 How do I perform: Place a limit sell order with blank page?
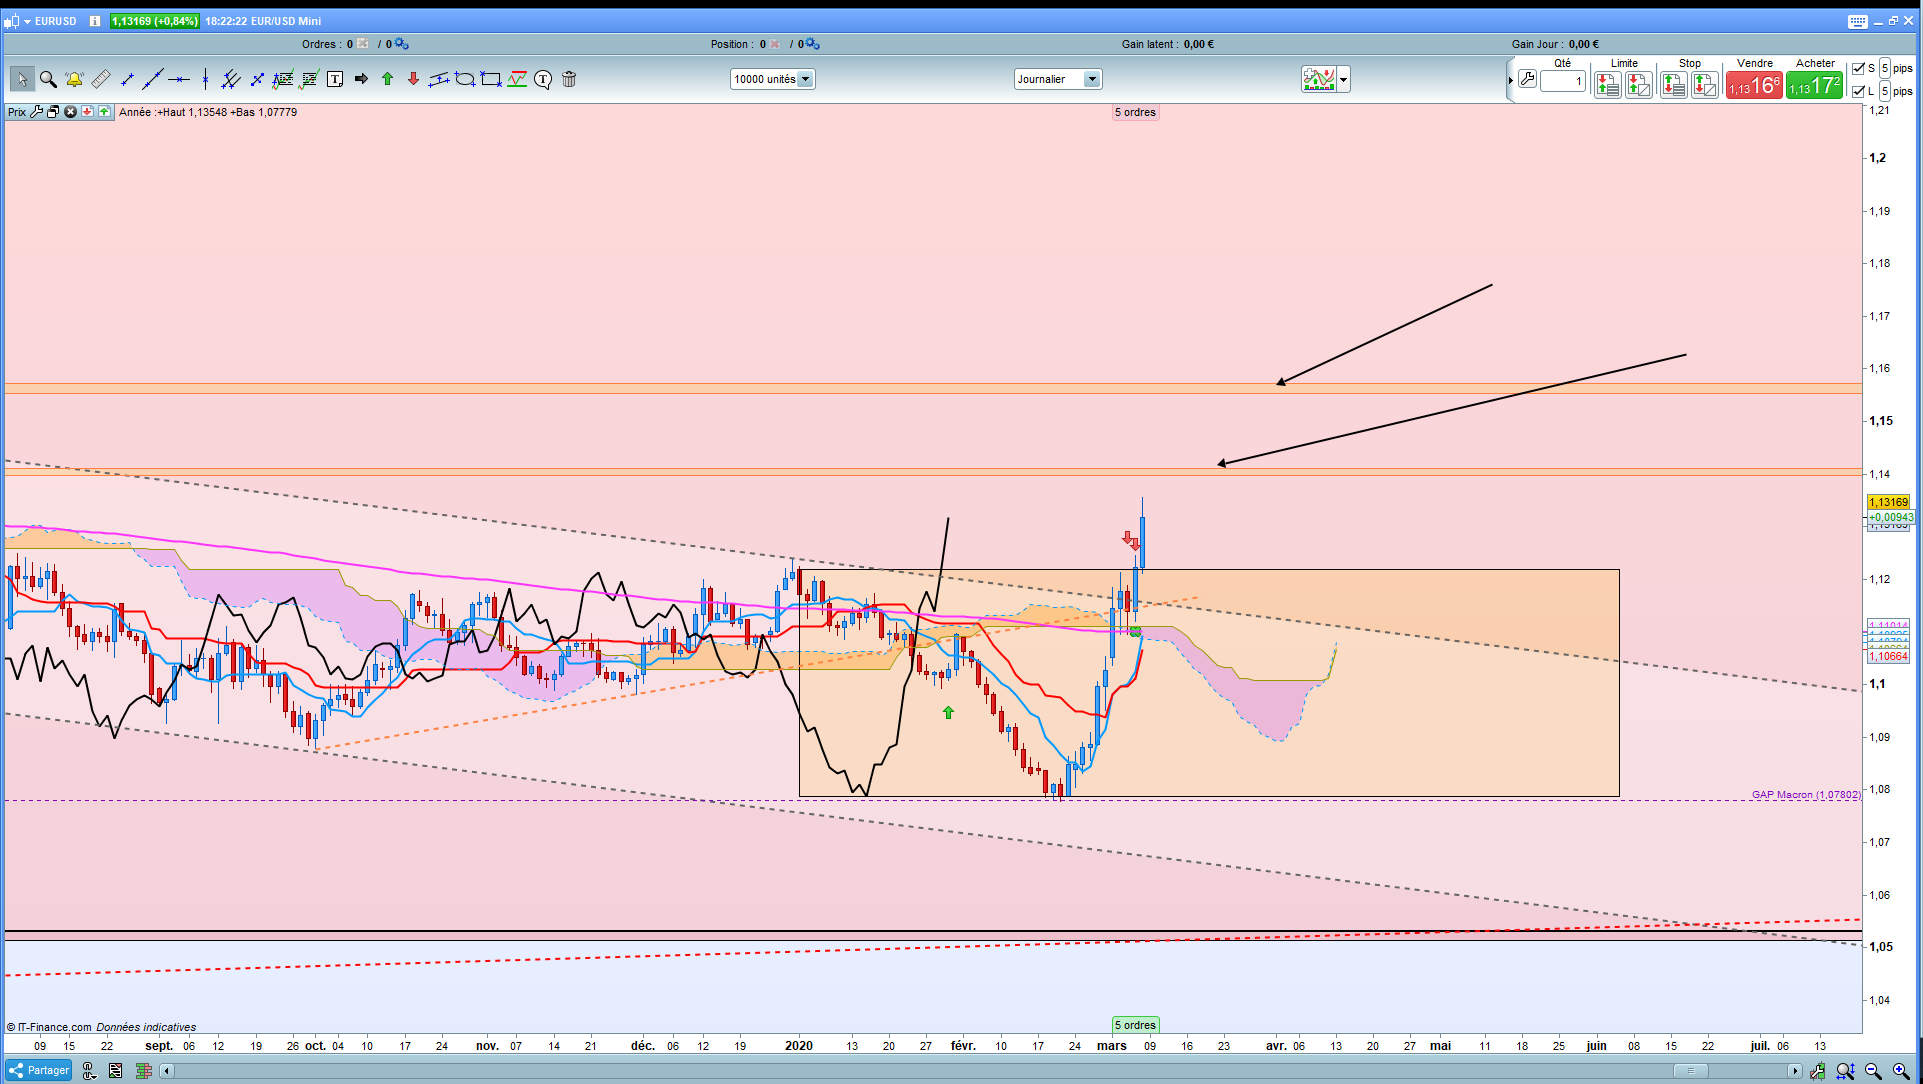point(1639,85)
